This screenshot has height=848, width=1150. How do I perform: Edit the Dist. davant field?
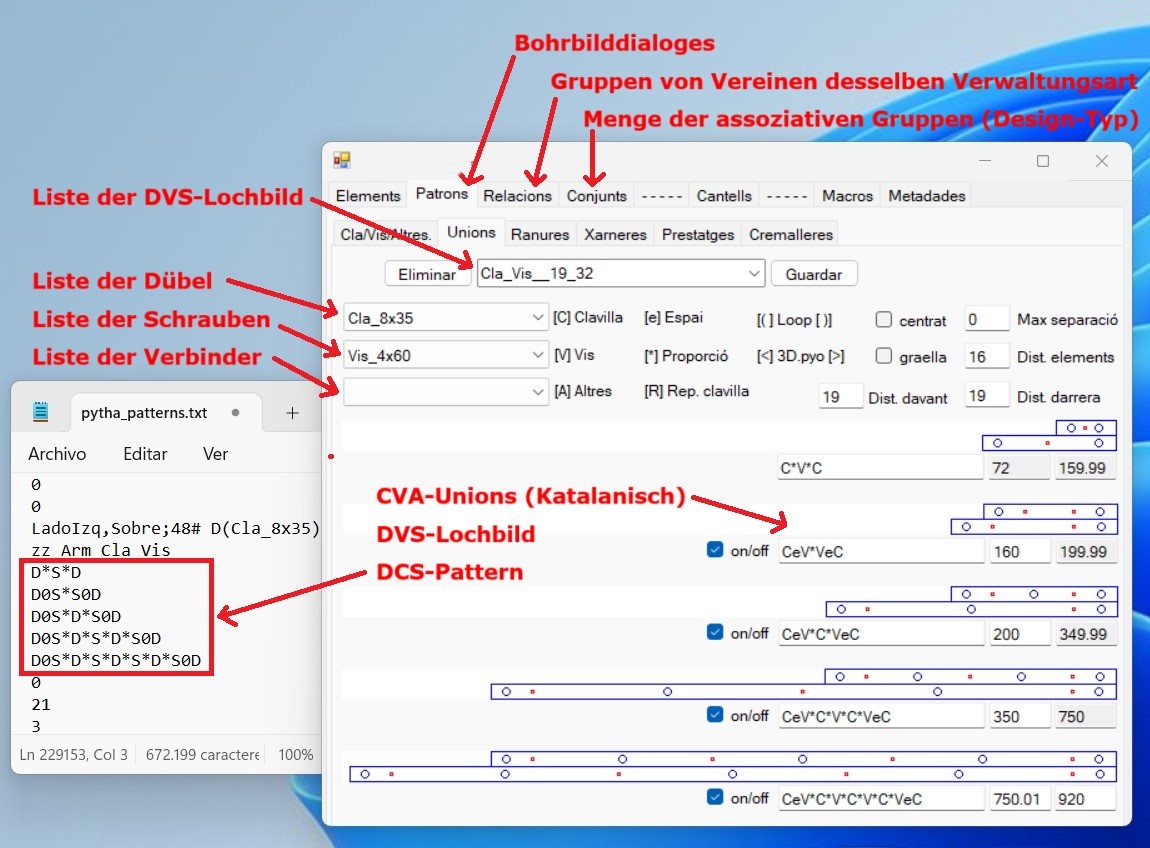tap(840, 396)
